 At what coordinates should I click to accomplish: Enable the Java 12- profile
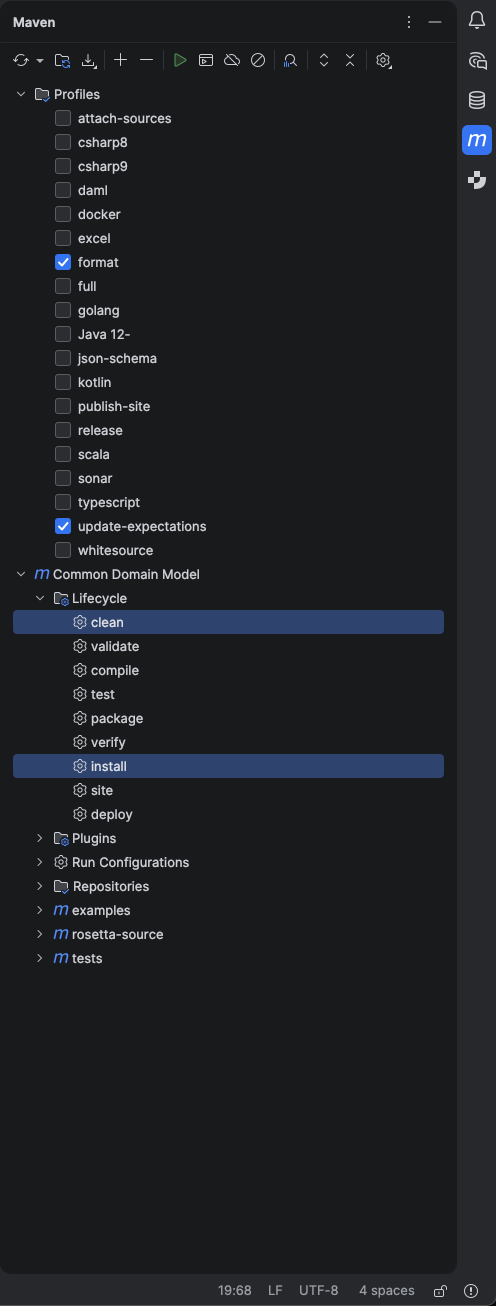coord(63,334)
